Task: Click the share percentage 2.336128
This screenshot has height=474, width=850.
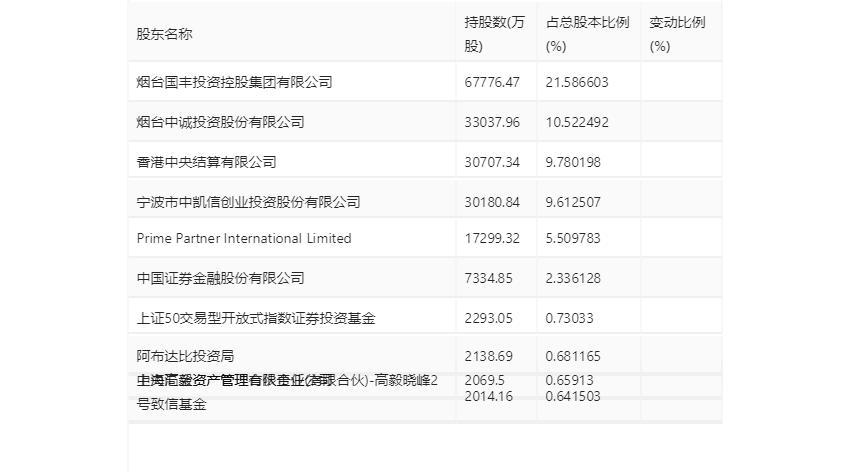Action: tap(577, 278)
